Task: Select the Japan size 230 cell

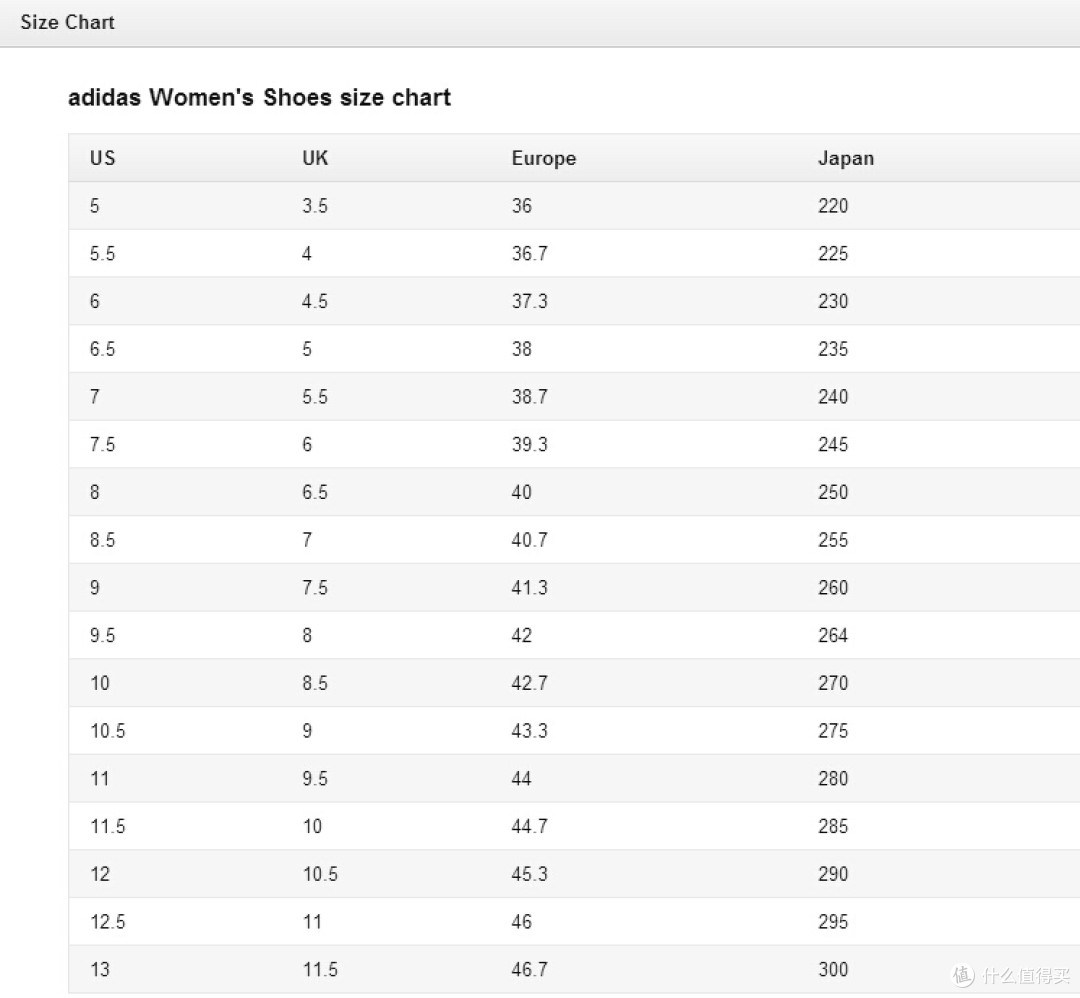Action: click(x=832, y=301)
